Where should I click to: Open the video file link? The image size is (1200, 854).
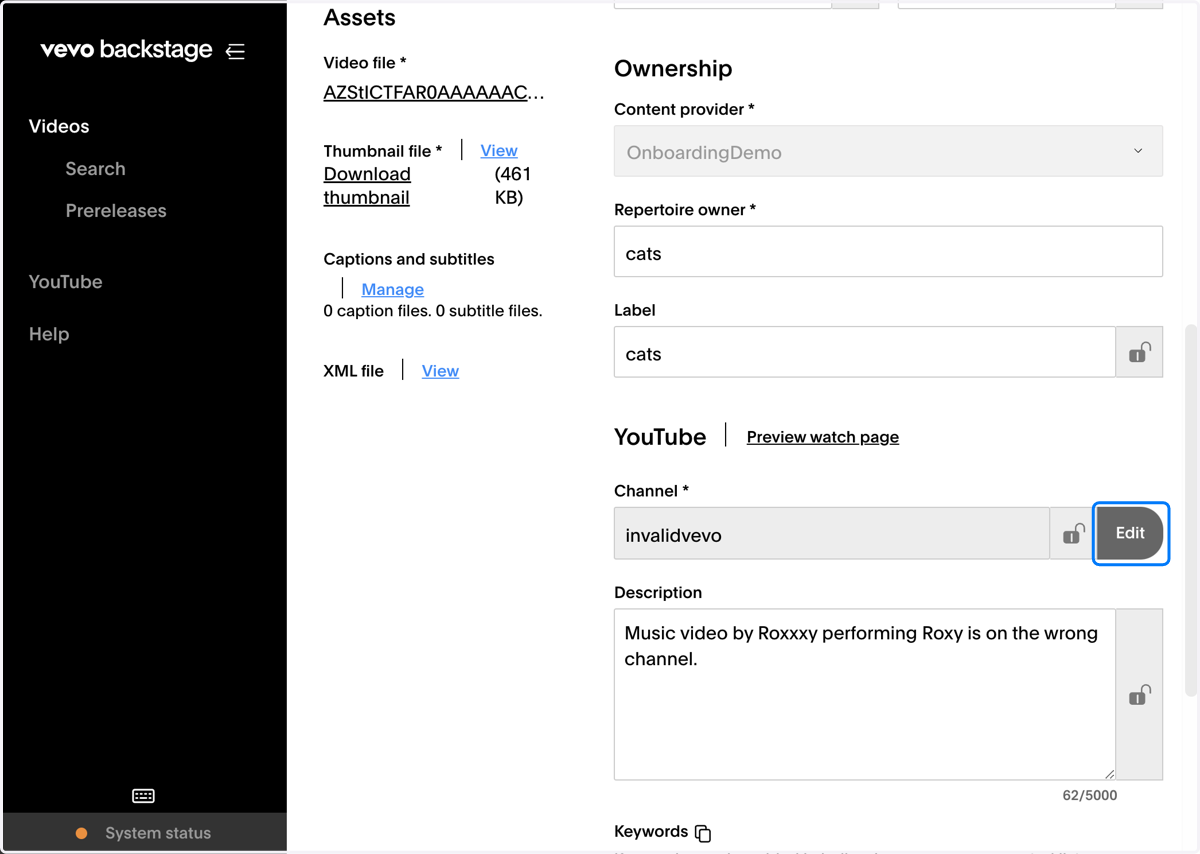(434, 93)
